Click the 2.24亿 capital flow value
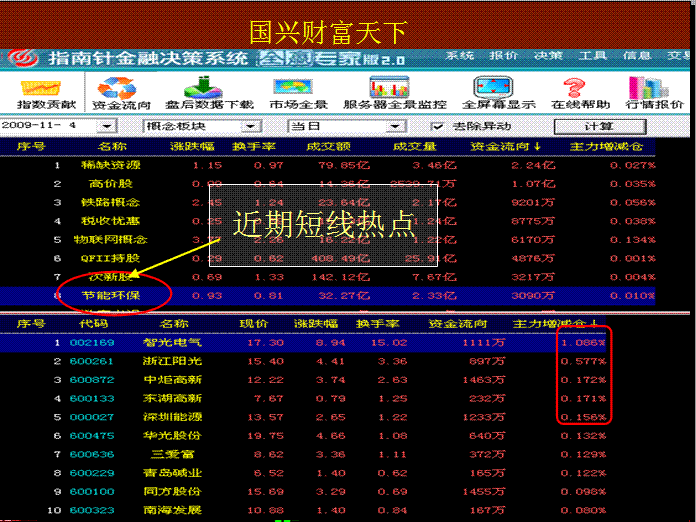This screenshot has height=522, width=696. (x=533, y=165)
